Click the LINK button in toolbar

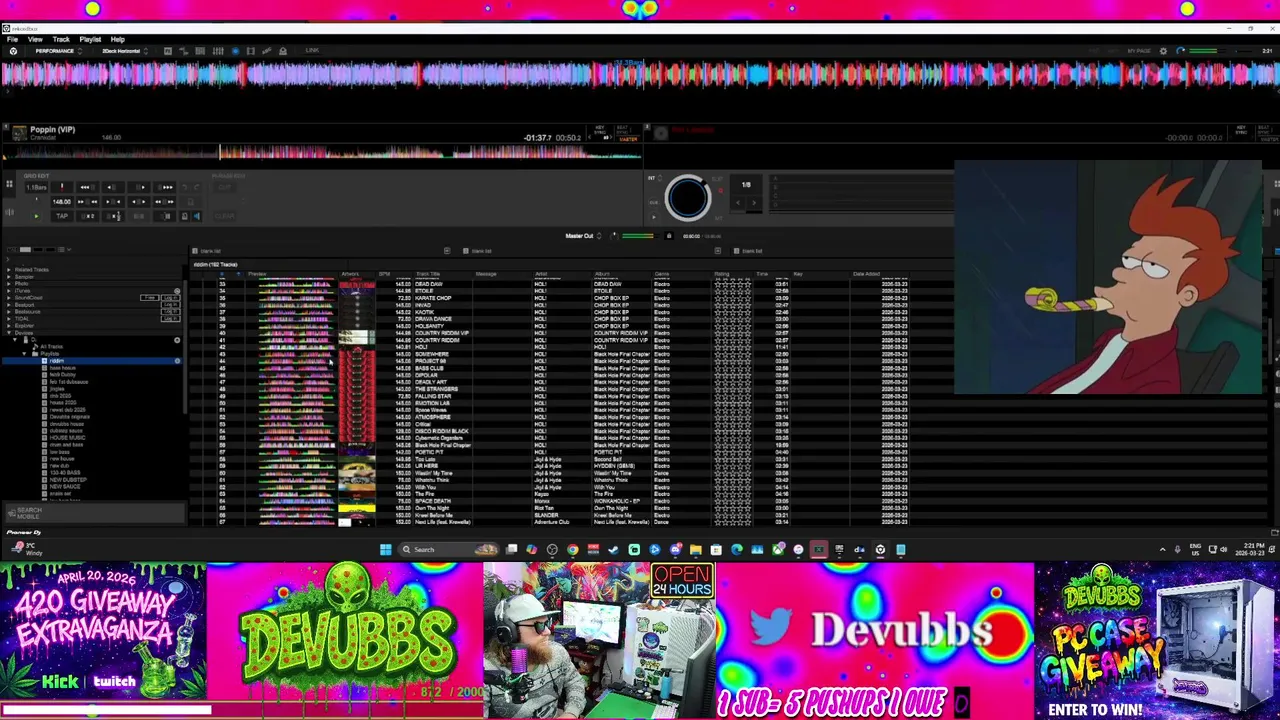[312, 51]
